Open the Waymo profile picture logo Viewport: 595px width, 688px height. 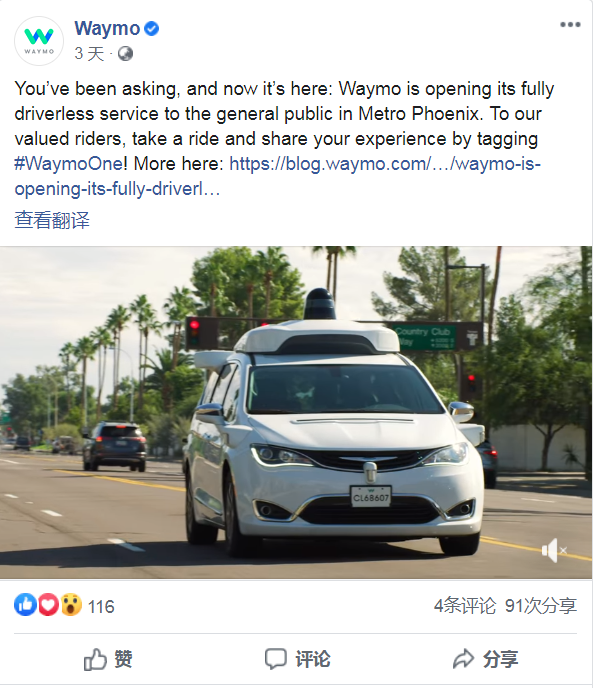(39, 41)
